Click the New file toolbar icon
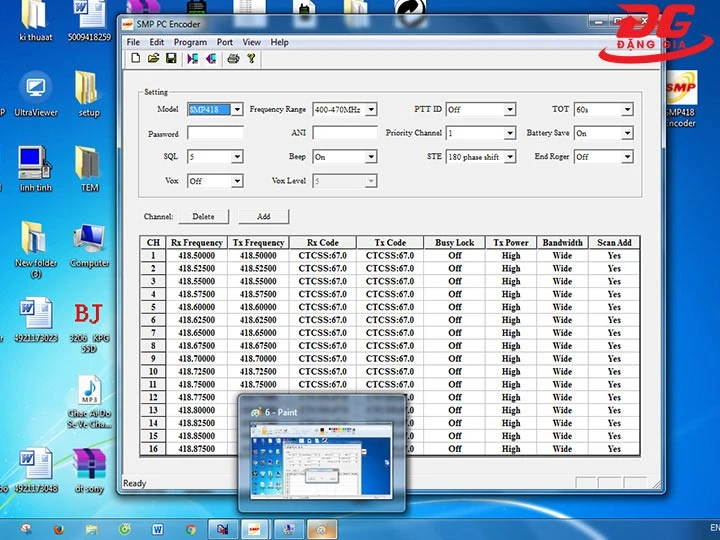Image resolution: width=720 pixels, height=540 pixels. coord(135,59)
